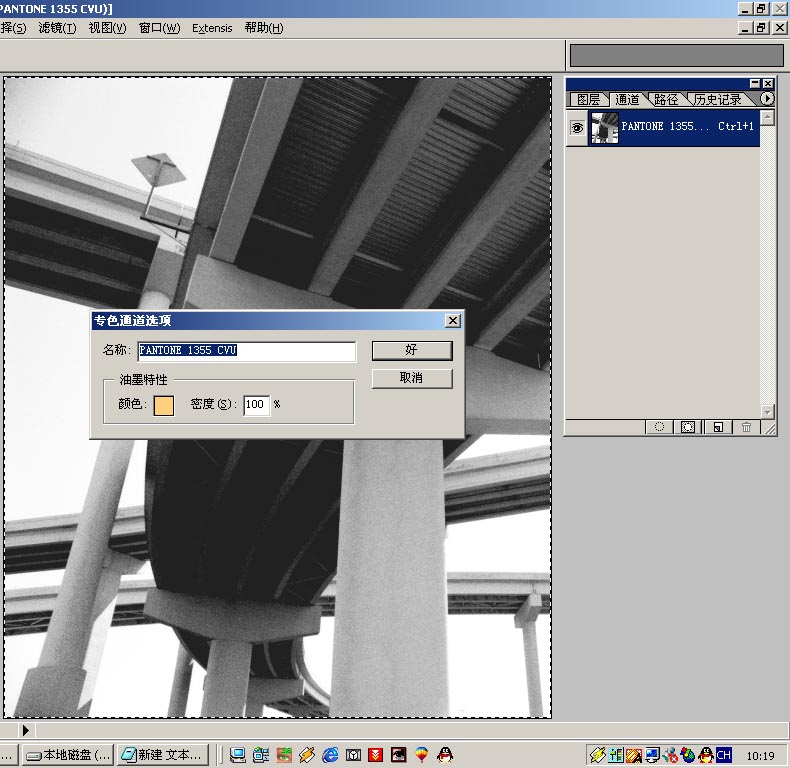This screenshot has height=768, width=790.
Task: Click the QQ penguin system tray icon
Action: [x=706, y=755]
